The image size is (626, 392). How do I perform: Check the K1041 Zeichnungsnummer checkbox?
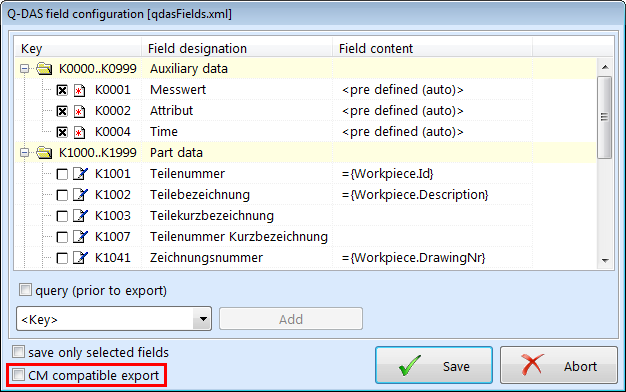point(62,258)
